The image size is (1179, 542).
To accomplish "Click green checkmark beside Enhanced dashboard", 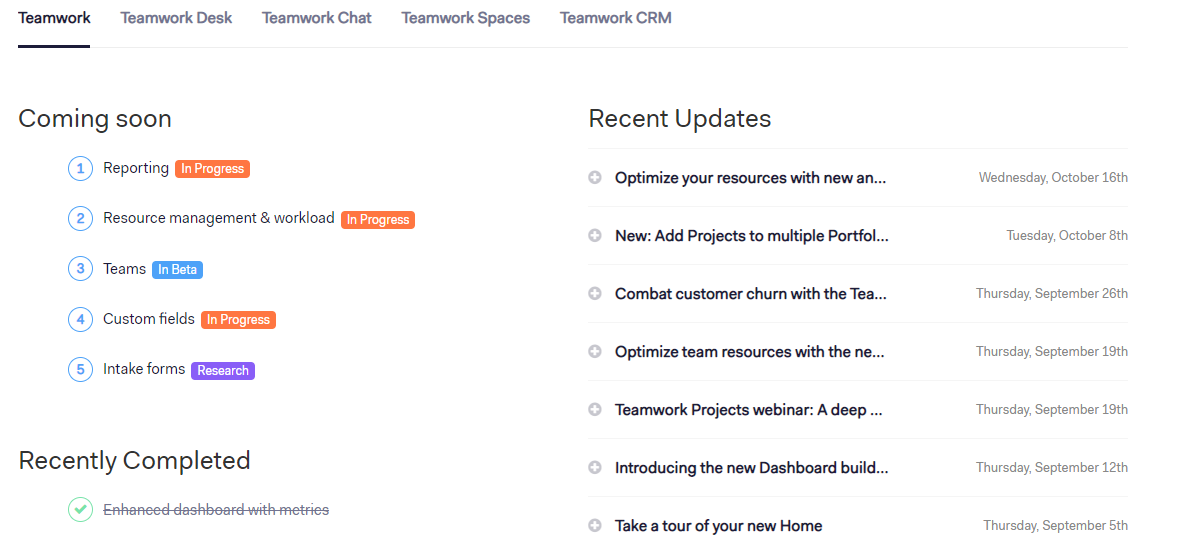I will (x=80, y=510).
